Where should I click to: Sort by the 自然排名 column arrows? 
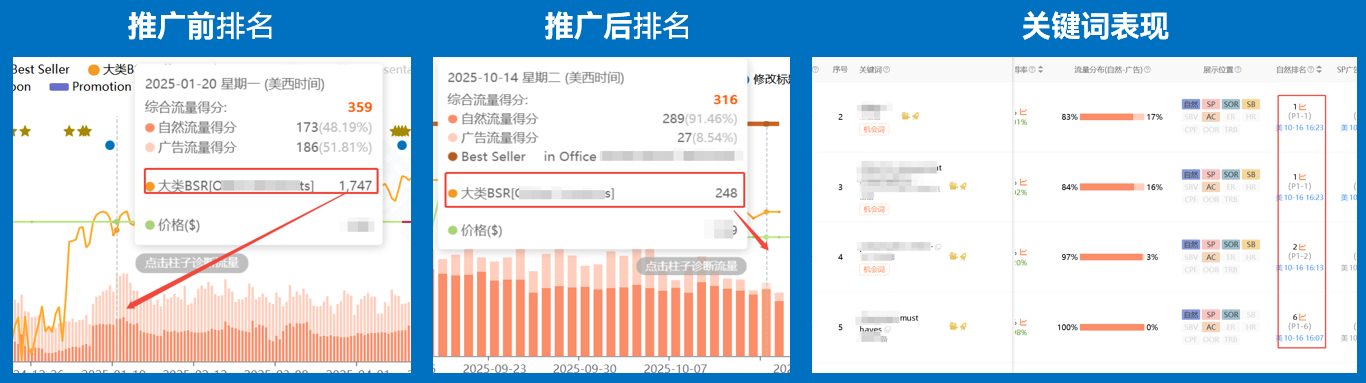pyautogui.click(x=1320, y=70)
